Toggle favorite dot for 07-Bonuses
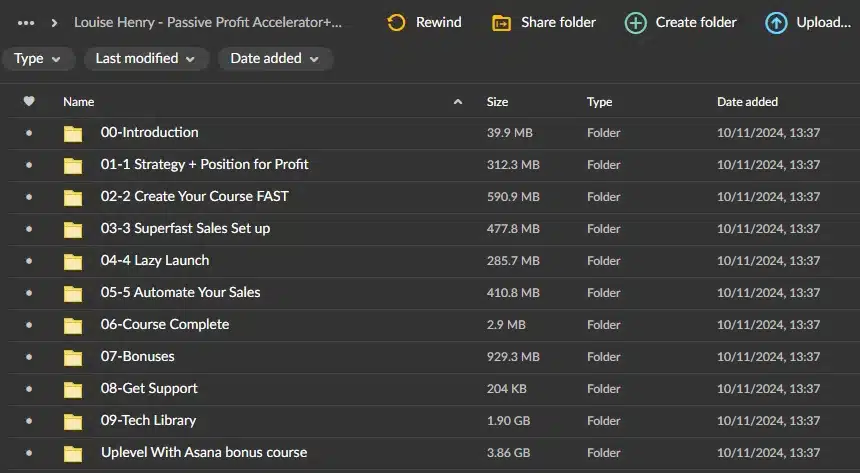 pos(29,357)
